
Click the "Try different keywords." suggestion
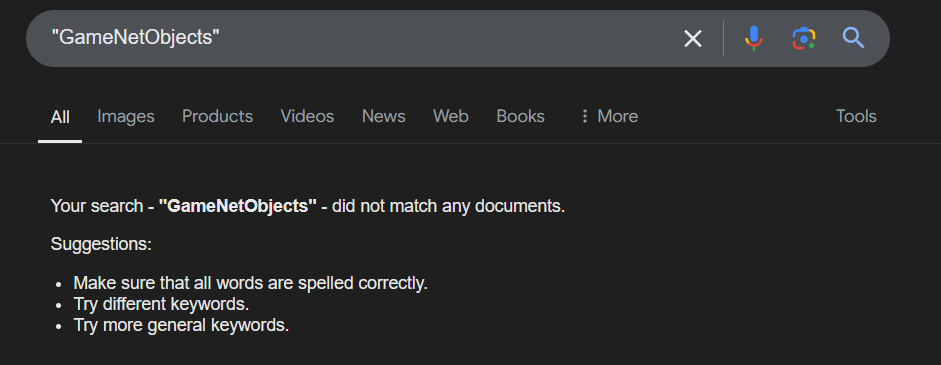pyautogui.click(x=161, y=304)
